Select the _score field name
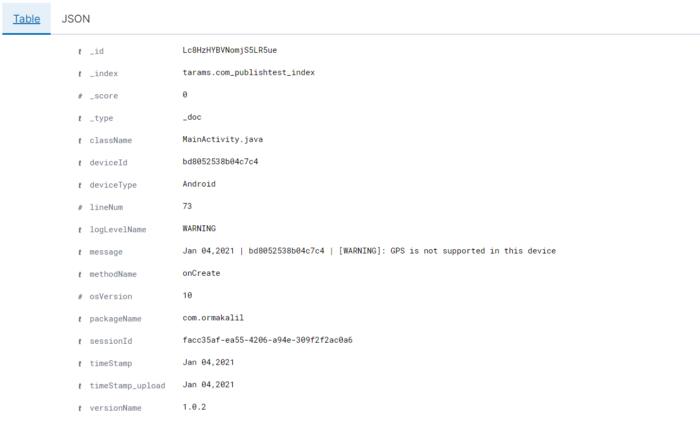Image resolution: width=700 pixels, height=429 pixels. (x=104, y=96)
